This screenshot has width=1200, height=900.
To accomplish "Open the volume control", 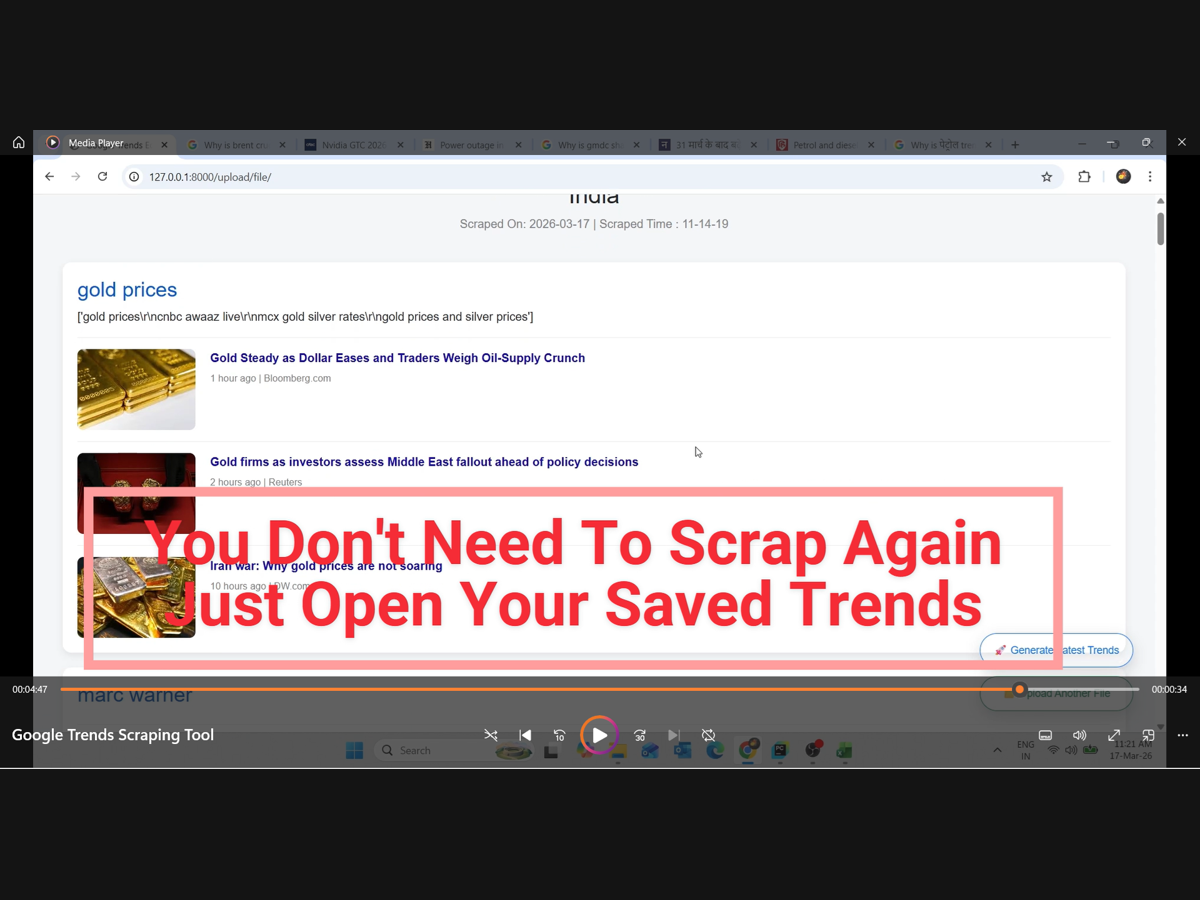I will [1079, 735].
